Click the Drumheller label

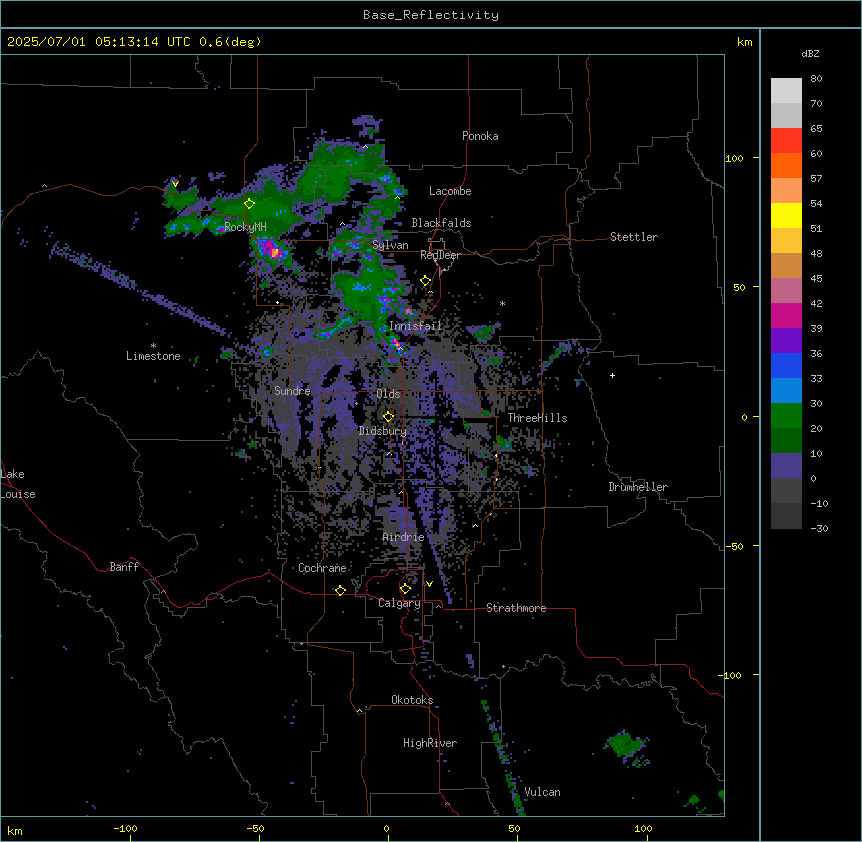tap(638, 487)
